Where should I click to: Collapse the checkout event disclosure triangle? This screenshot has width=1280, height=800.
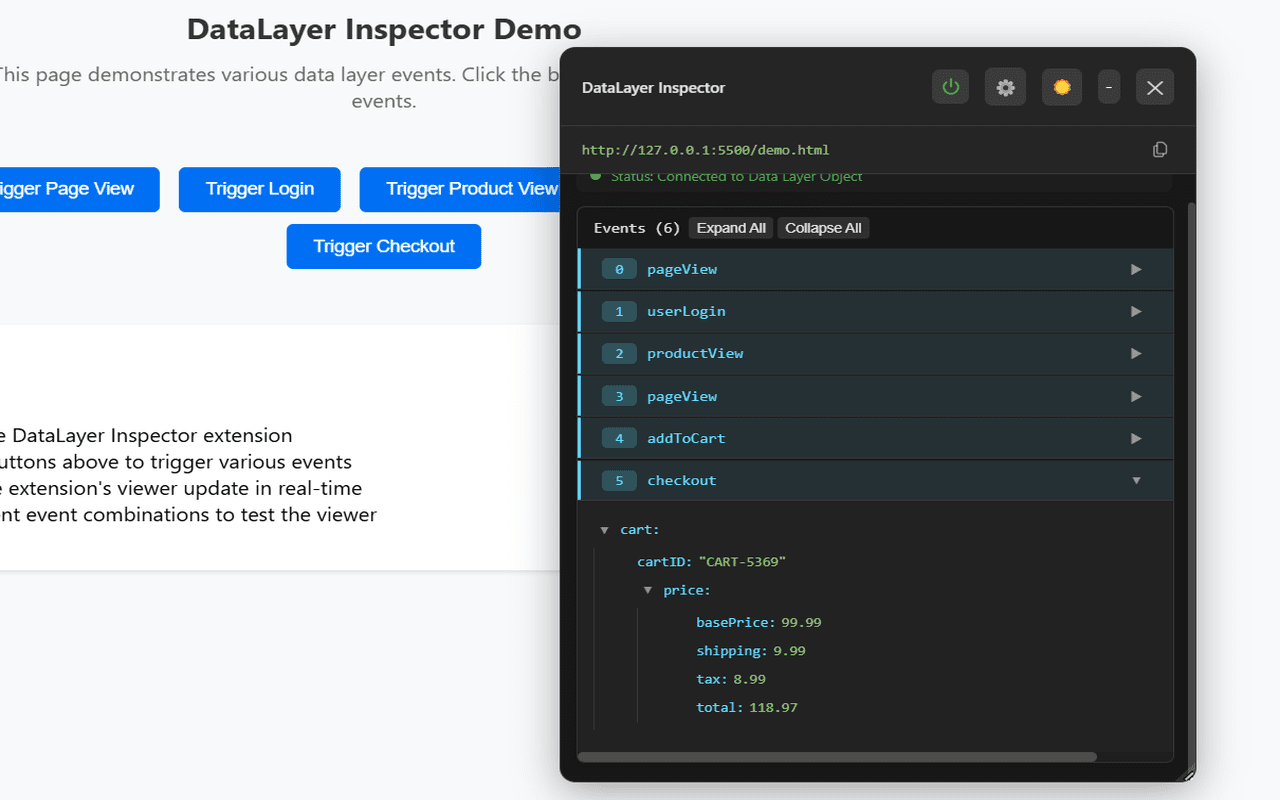(1135, 480)
